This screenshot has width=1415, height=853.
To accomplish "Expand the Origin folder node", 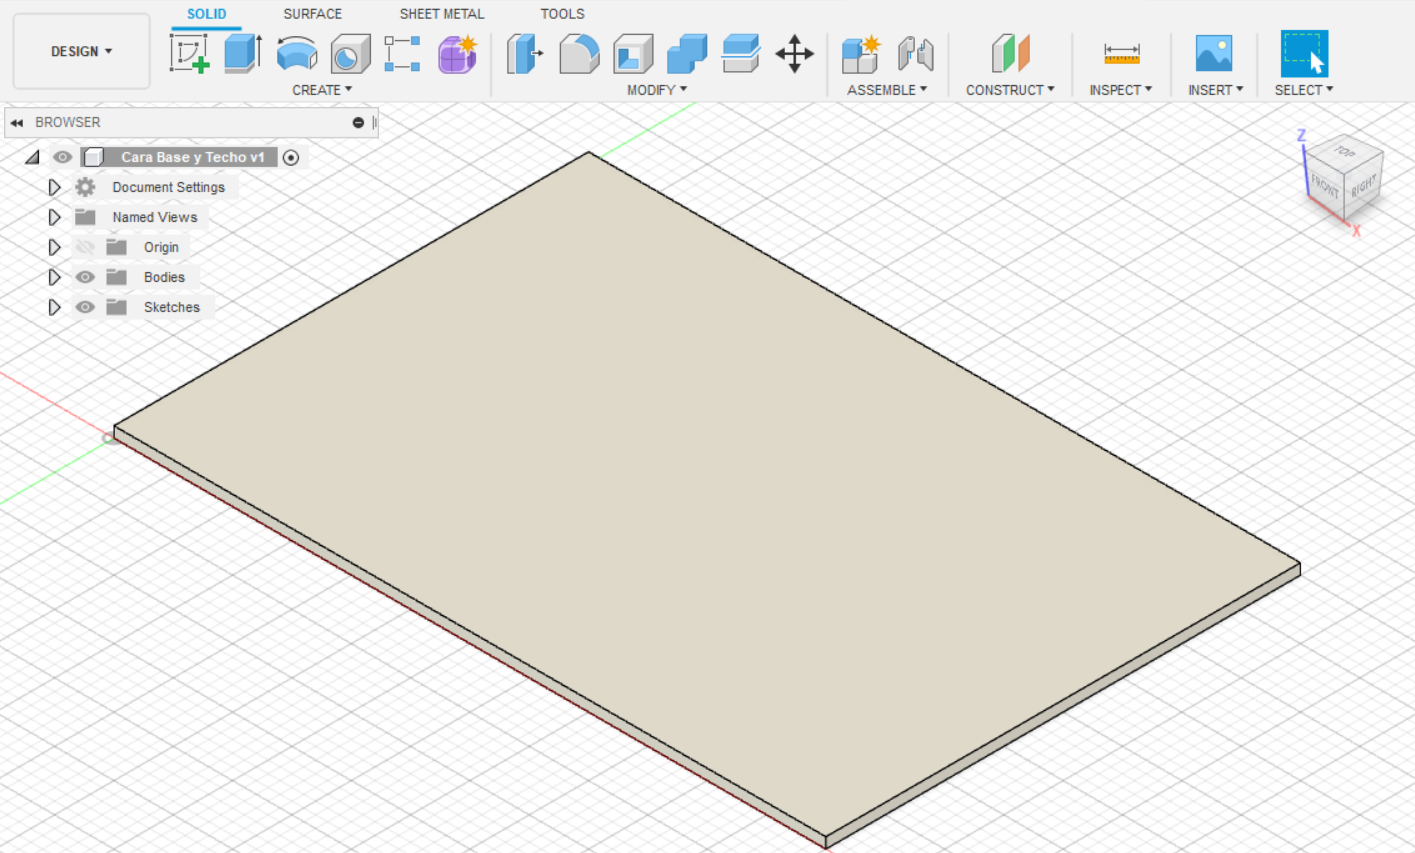I will click(54, 247).
